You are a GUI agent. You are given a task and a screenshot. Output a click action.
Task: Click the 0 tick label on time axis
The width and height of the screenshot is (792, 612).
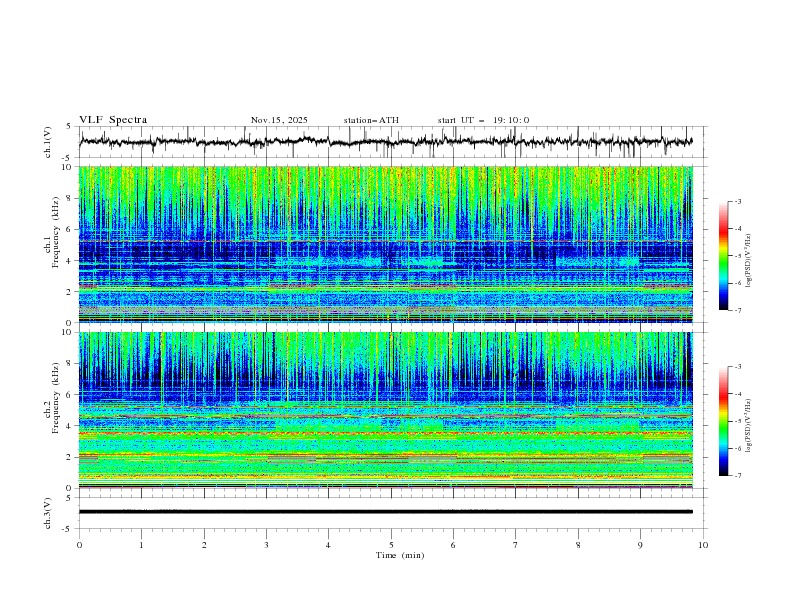(x=79, y=545)
